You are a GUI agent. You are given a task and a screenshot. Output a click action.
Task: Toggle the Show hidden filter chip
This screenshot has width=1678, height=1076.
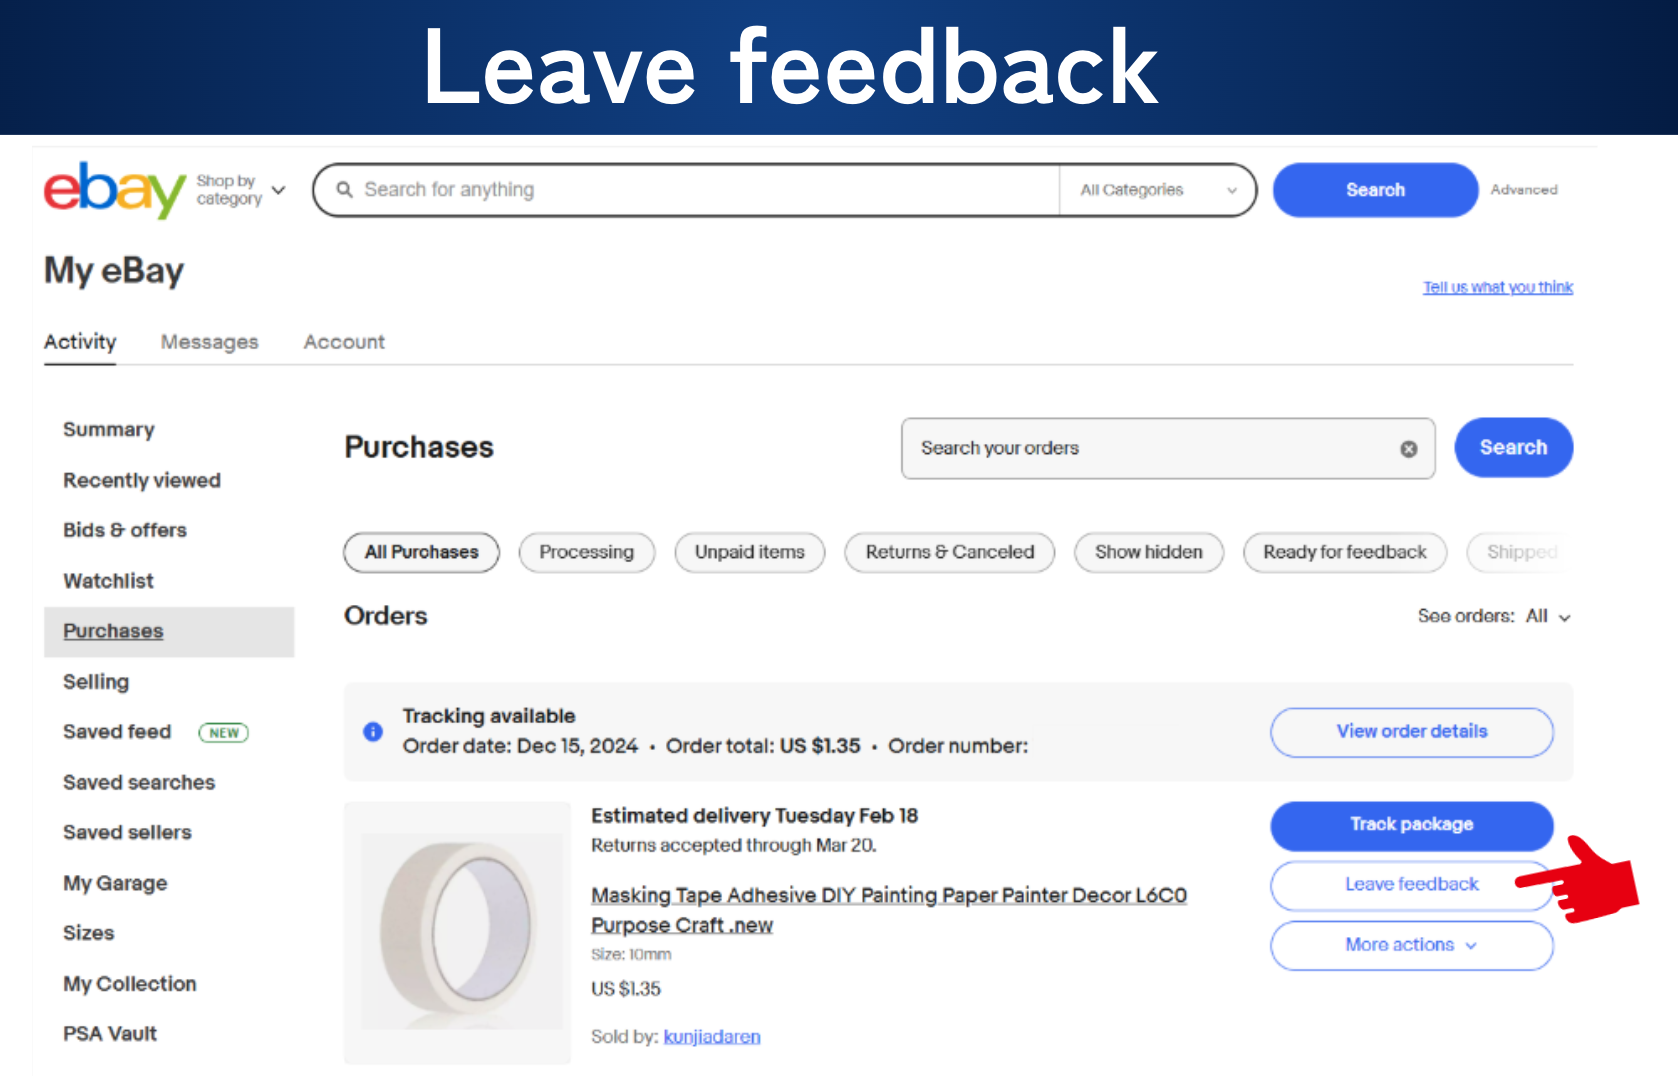click(1149, 552)
